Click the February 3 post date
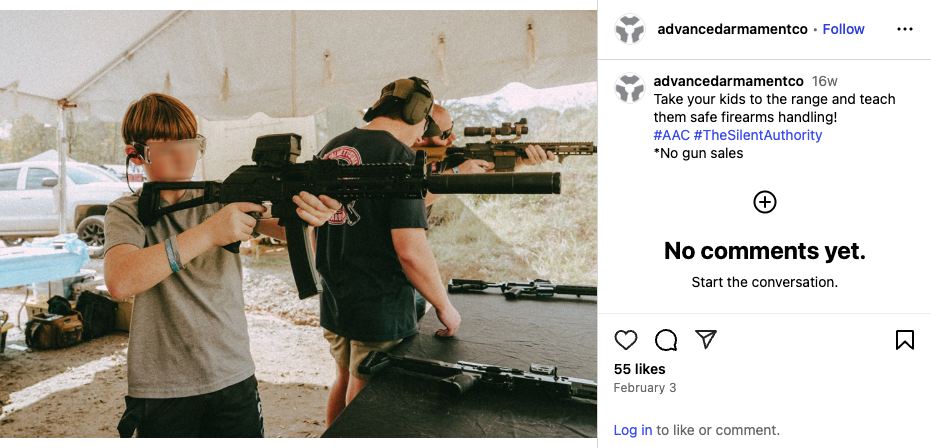 coord(645,388)
